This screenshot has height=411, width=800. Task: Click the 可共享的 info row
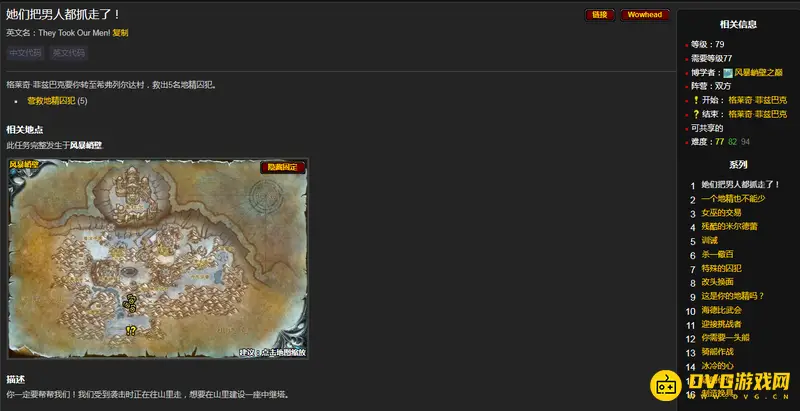pos(707,128)
